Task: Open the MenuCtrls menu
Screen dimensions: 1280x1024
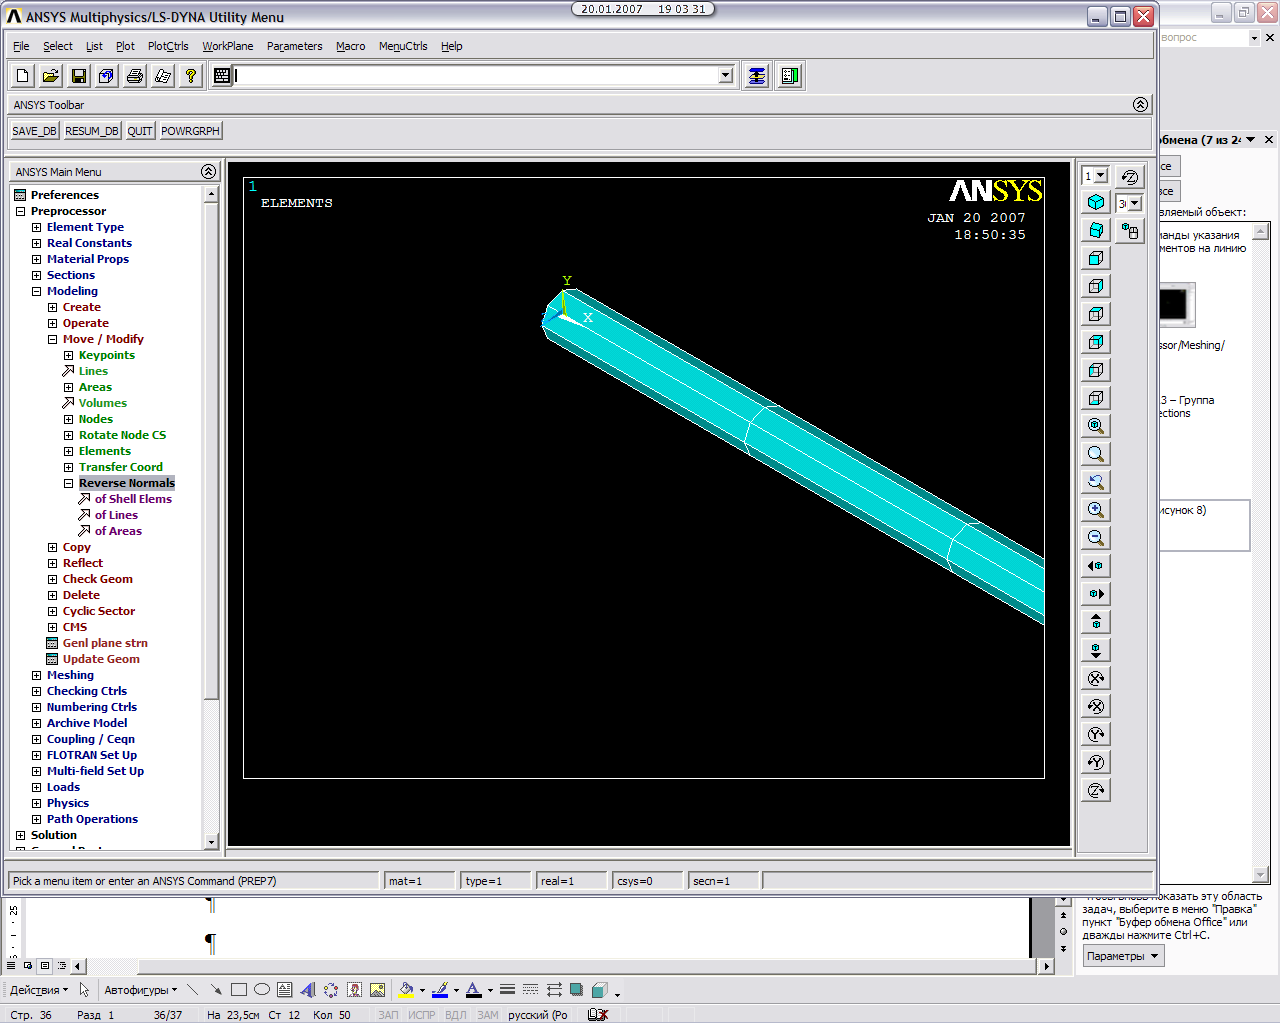Action: coord(403,46)
